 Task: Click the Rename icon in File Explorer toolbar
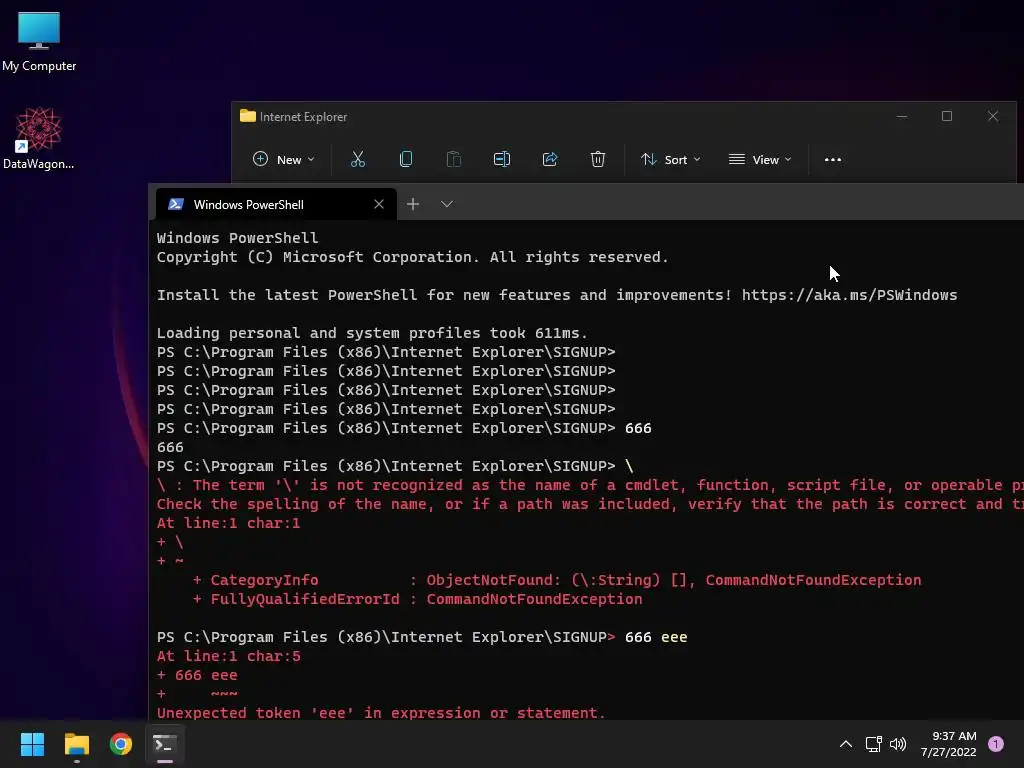(502, 159)
